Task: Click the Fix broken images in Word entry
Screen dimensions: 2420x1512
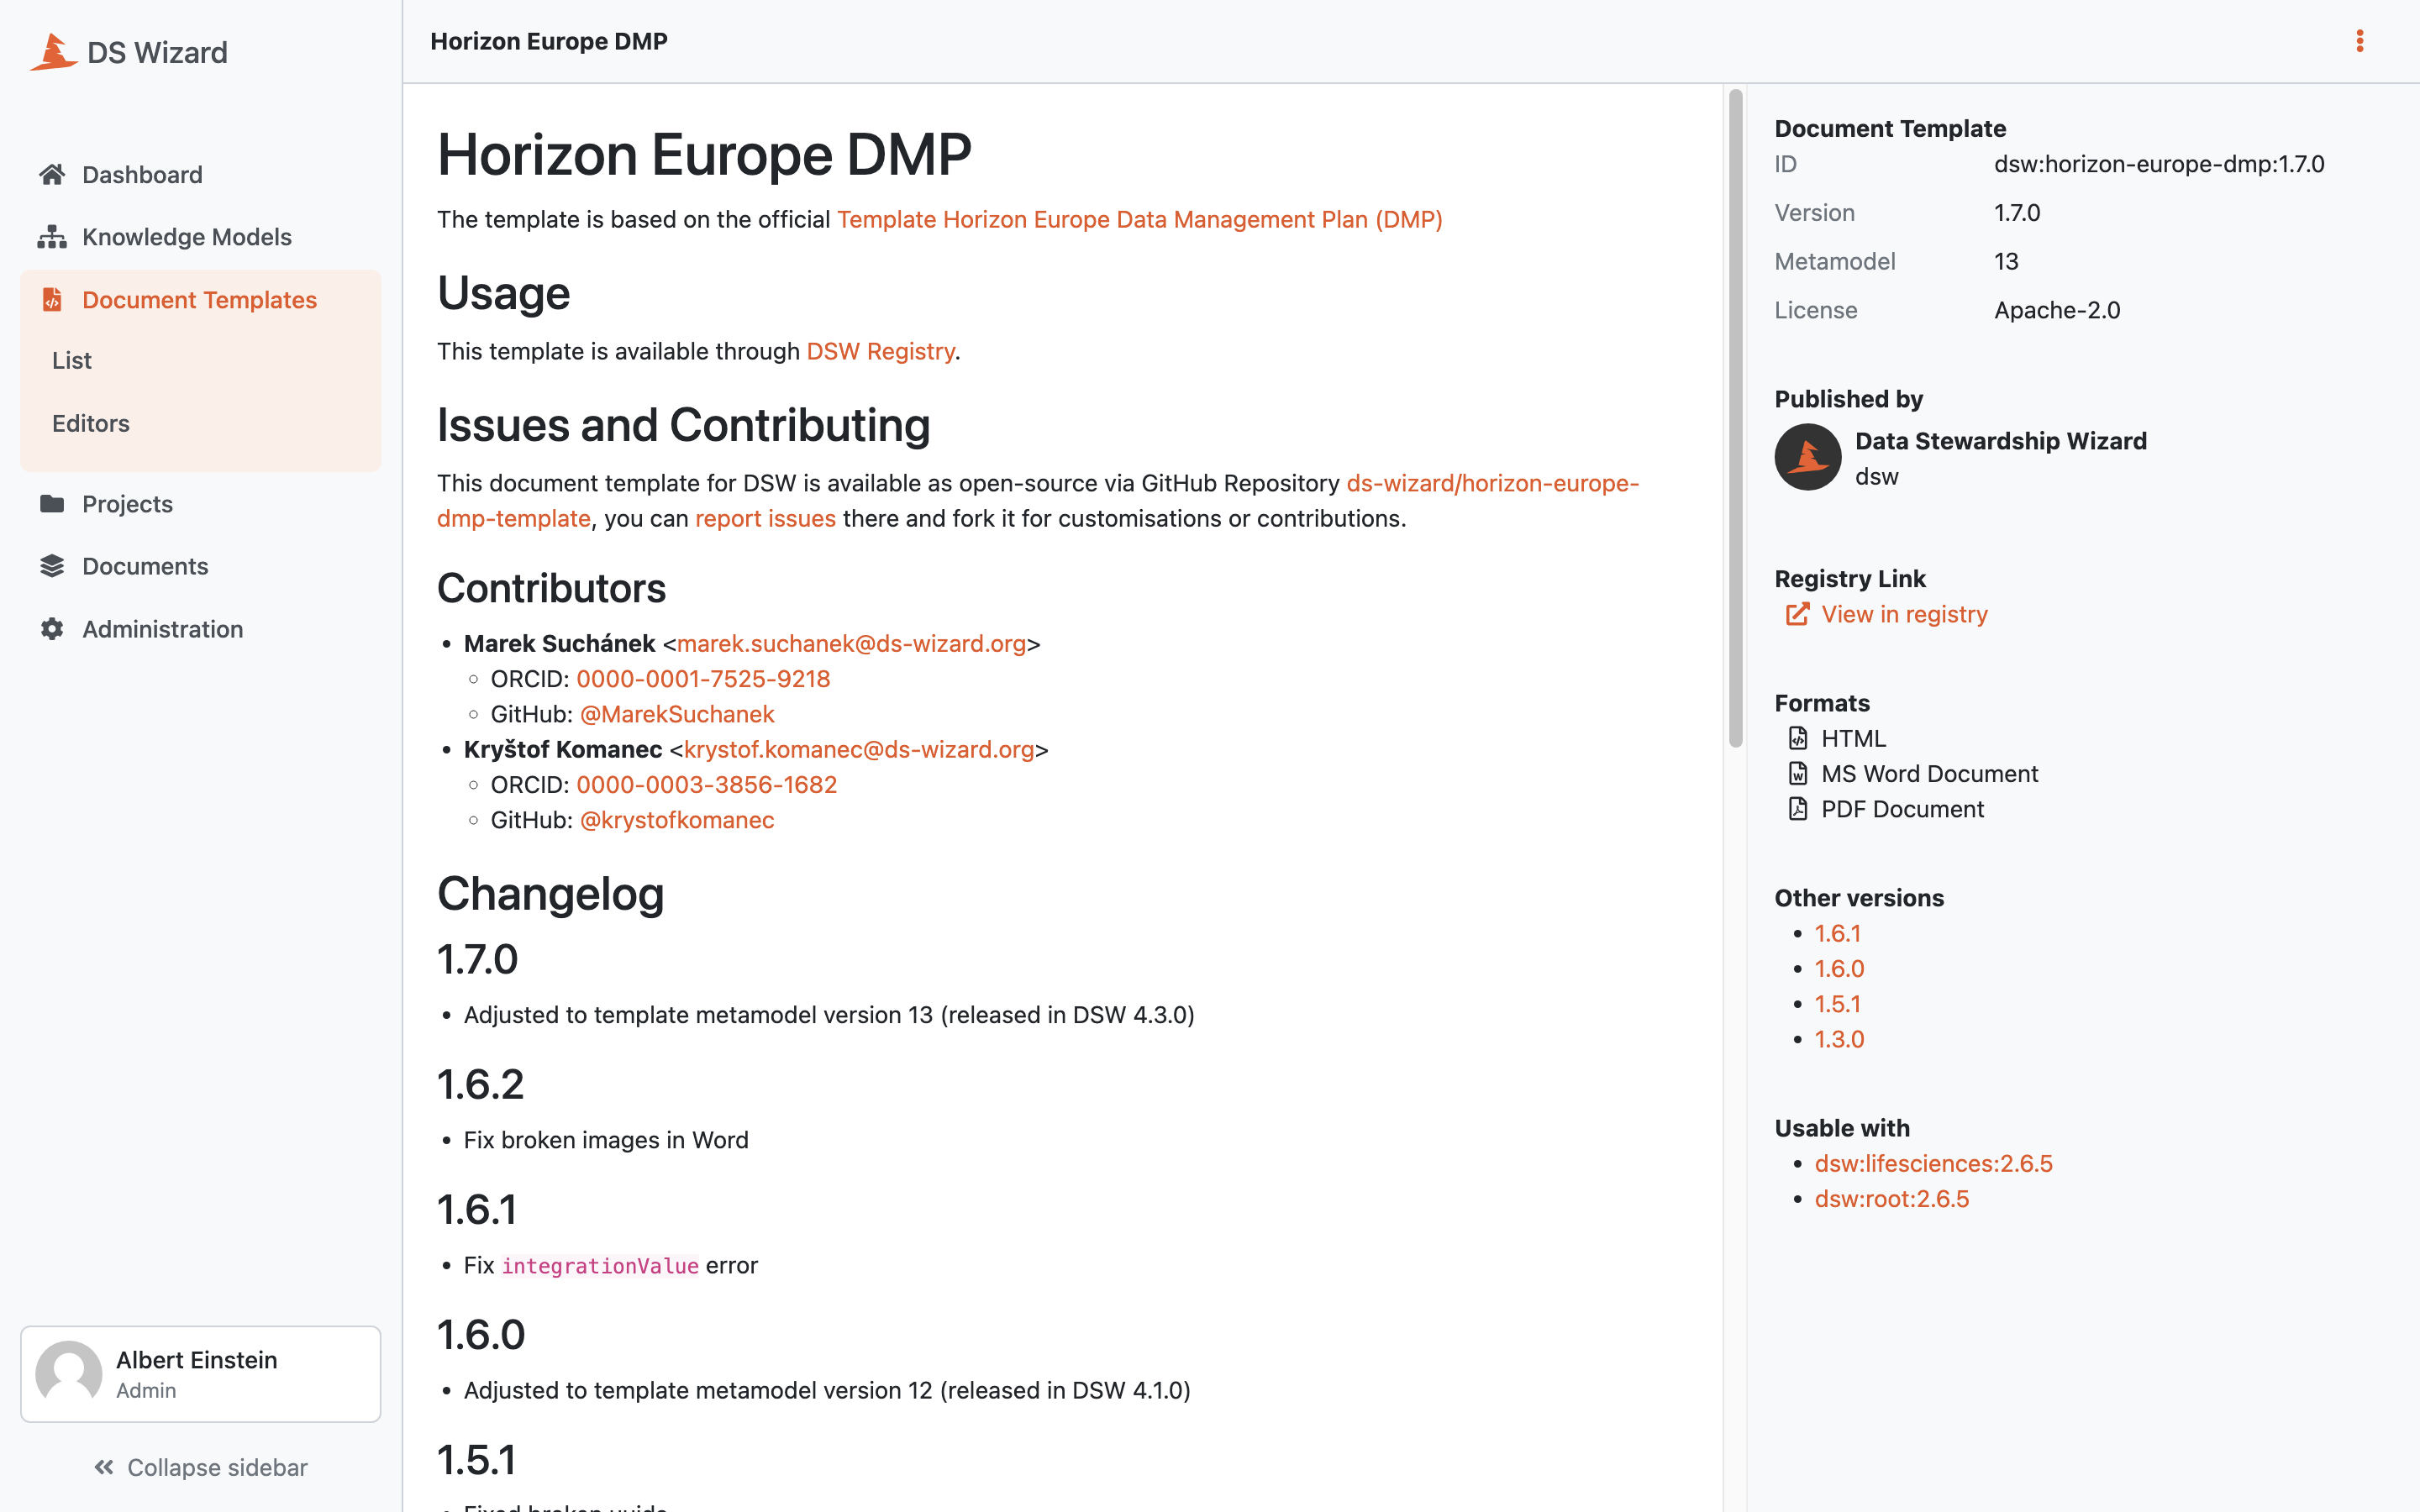Action: 606,1140
